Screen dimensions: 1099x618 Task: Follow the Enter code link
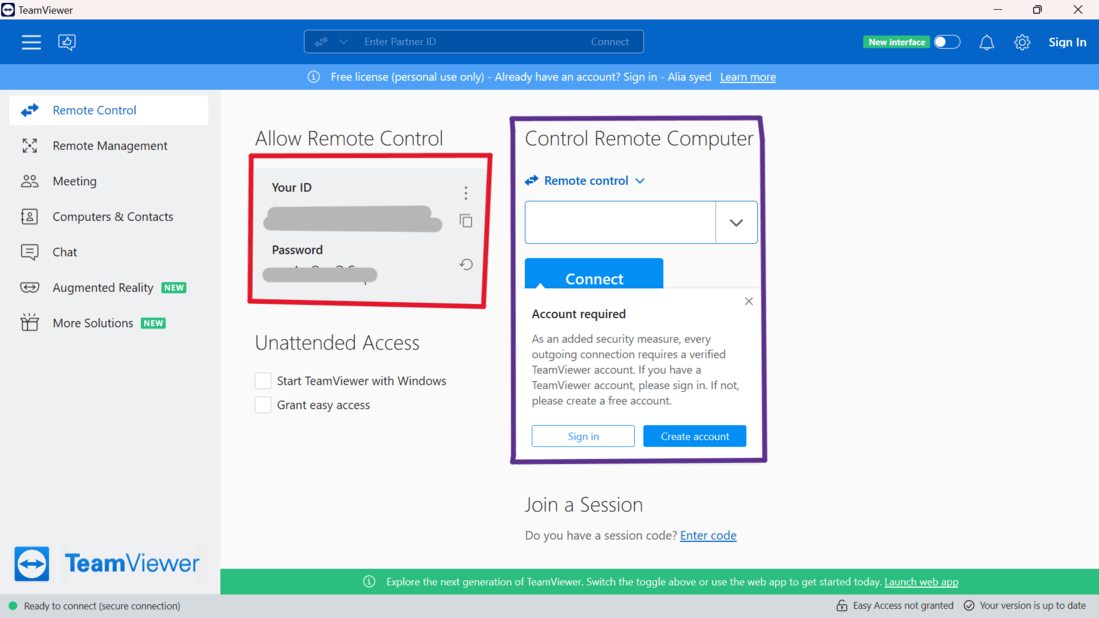[x=708, y=535]
